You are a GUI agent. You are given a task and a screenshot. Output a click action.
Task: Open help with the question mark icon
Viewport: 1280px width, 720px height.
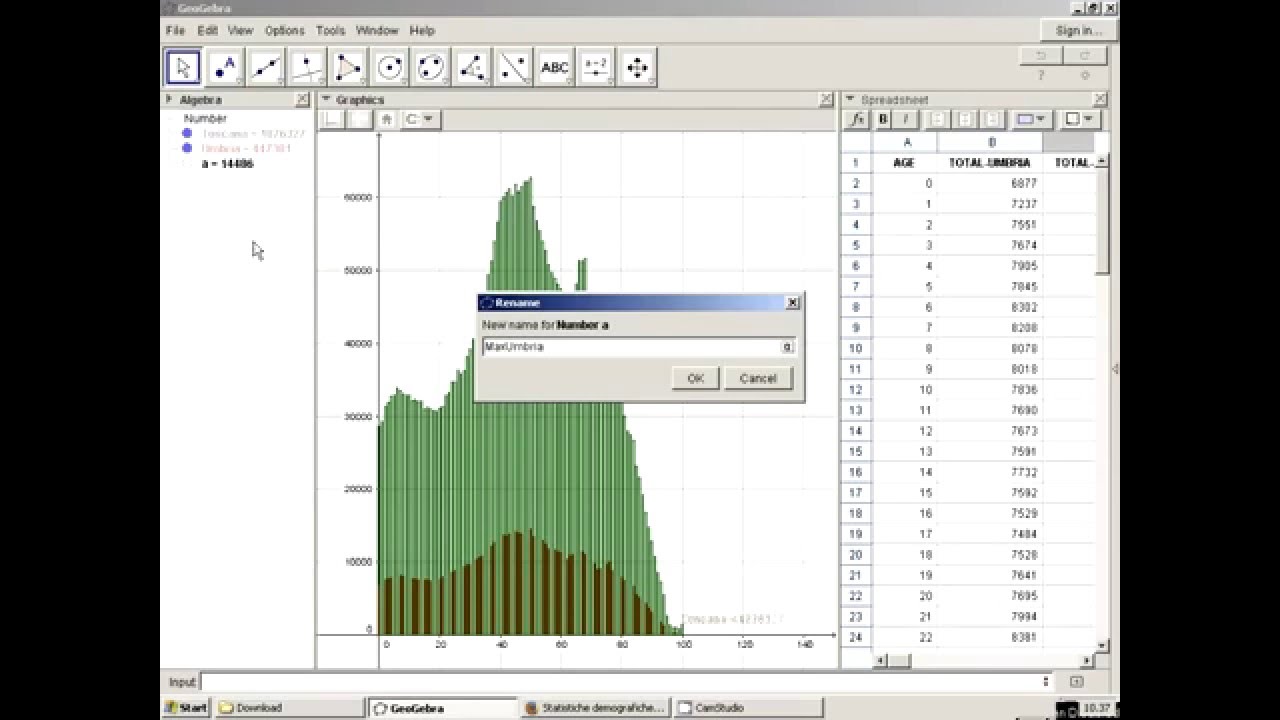click(1041, 76)
